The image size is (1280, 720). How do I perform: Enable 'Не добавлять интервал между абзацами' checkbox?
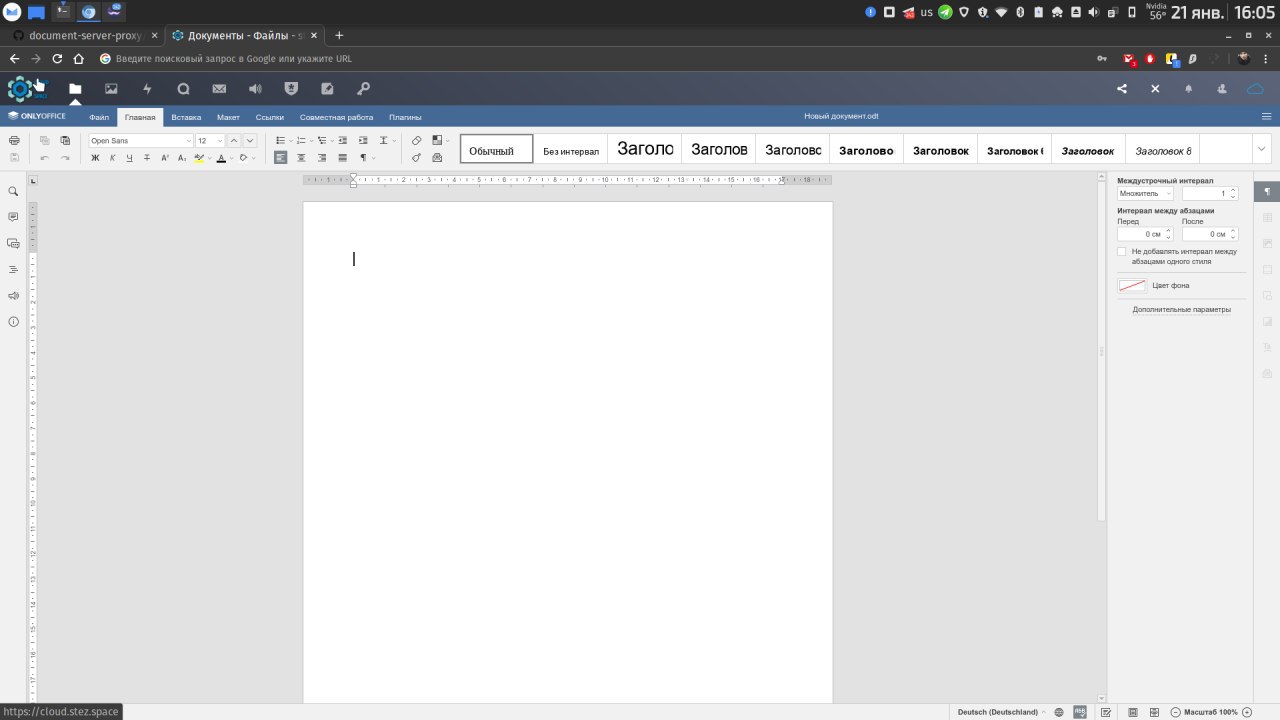(x=1122, y=252)
